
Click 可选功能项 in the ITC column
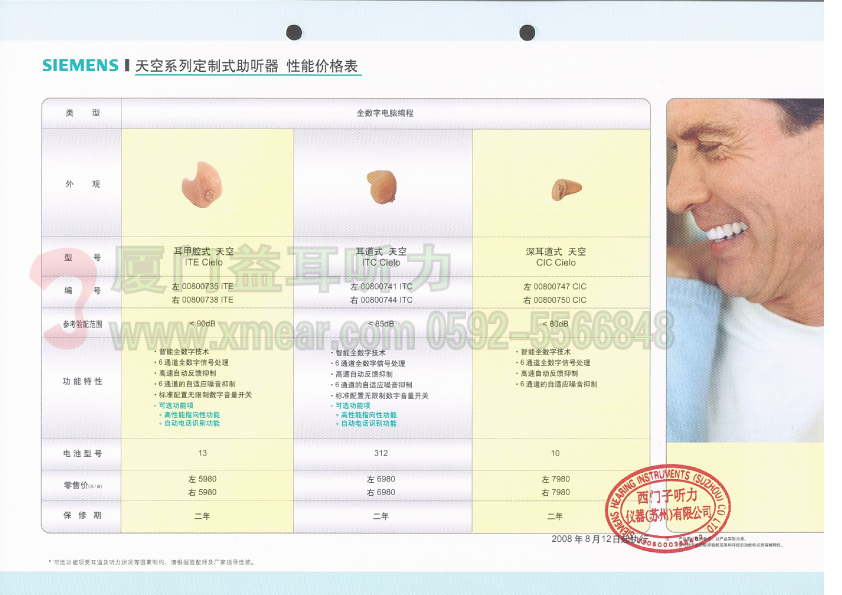pyautogui.click(x=352, y=406)
